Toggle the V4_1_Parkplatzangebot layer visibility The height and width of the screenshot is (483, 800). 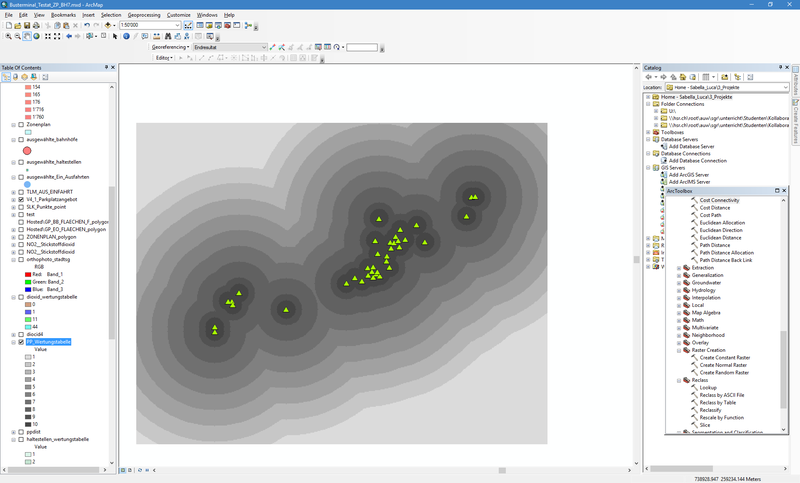pos(21,199)
